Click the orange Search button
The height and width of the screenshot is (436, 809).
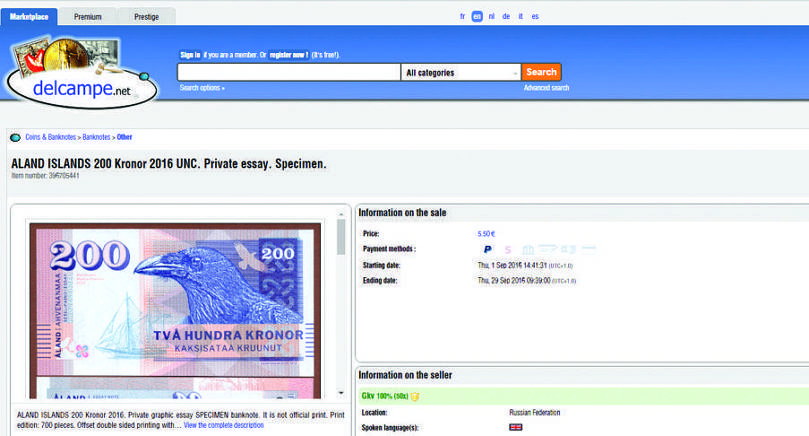[541, 72]
